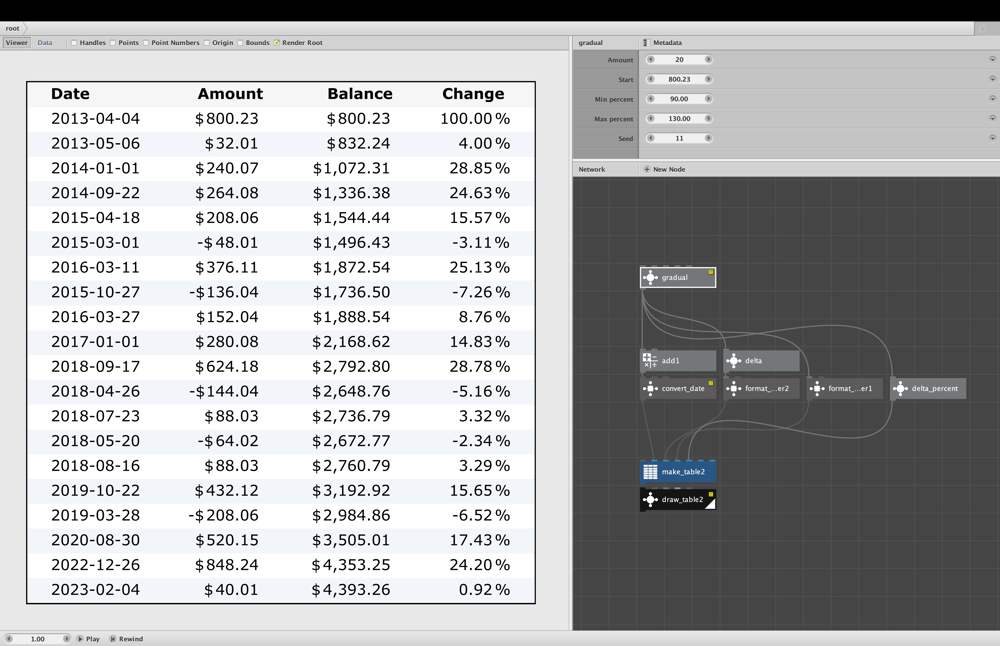
Task: Enable the Points checkbox
Action: (113, 43)
